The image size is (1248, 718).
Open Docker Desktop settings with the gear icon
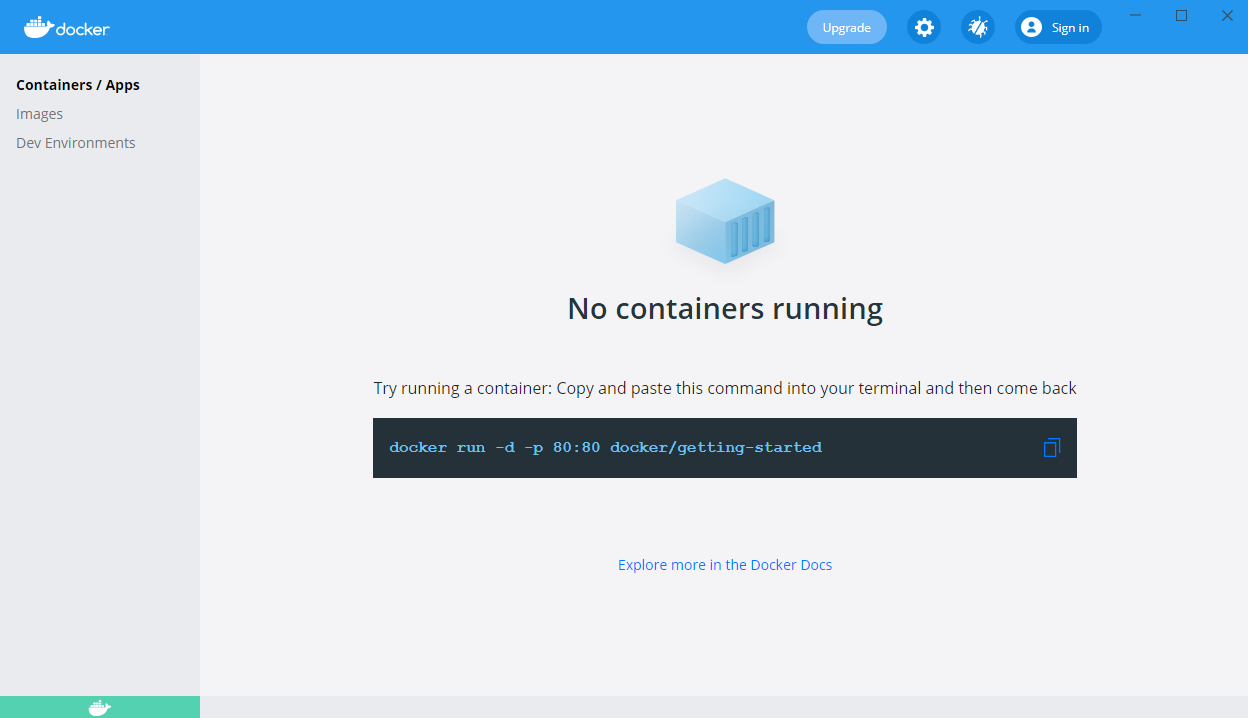coord(923,27)
